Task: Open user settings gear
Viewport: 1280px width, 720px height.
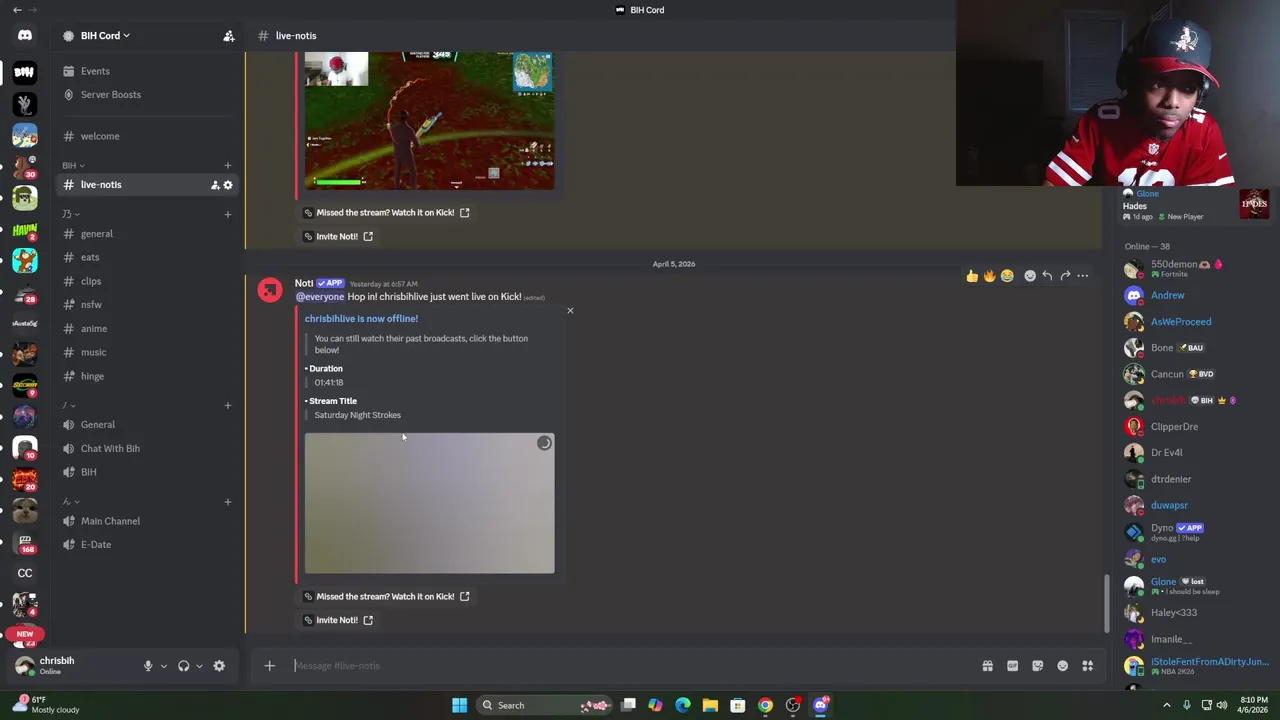Action: pyautogui.click(x=219, y=666)
